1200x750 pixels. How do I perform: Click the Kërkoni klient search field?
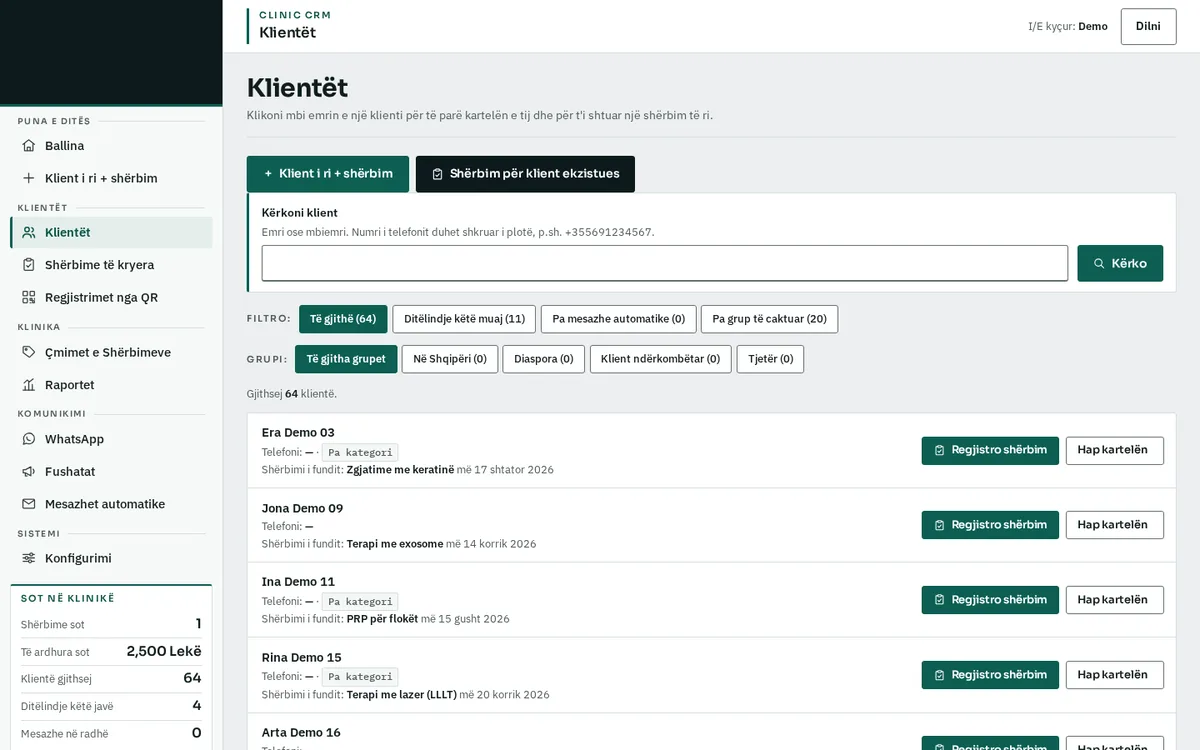665,263
